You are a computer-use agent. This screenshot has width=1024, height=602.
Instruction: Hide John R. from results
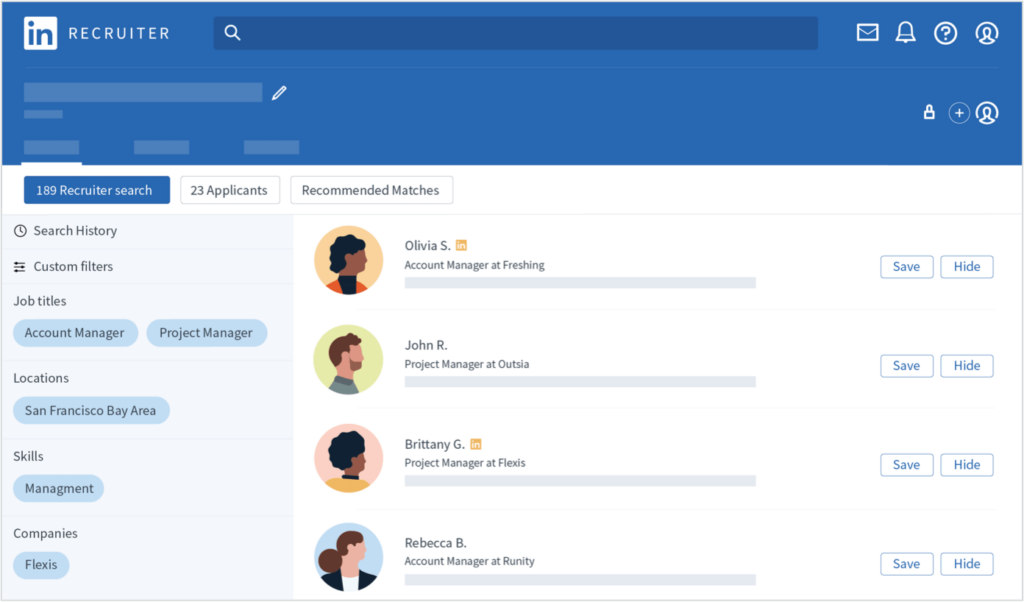[x=966, y=365]
